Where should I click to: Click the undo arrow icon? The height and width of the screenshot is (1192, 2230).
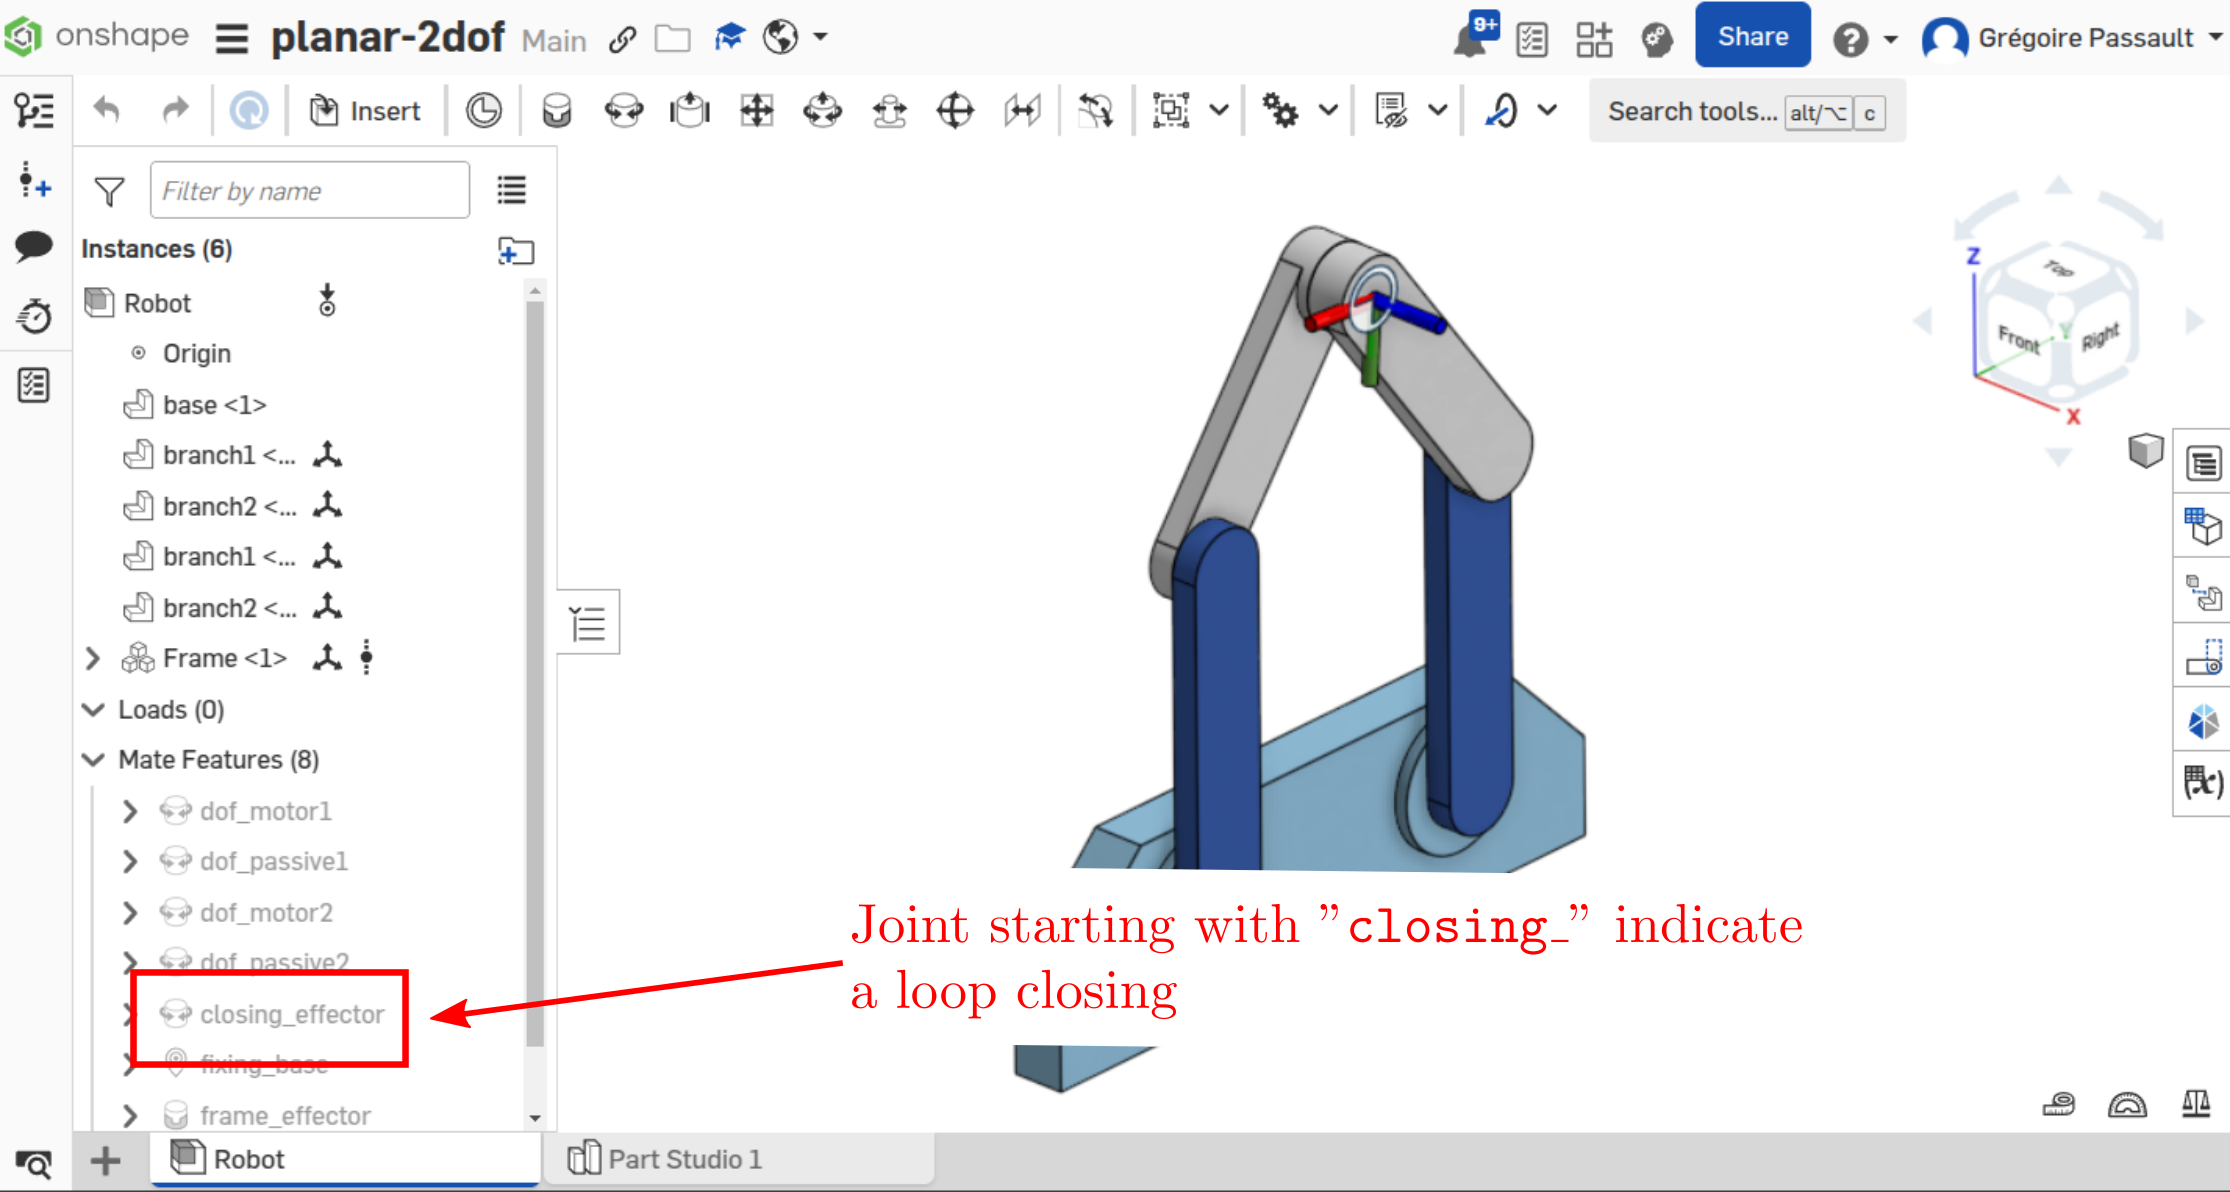(x=107, y=109)
